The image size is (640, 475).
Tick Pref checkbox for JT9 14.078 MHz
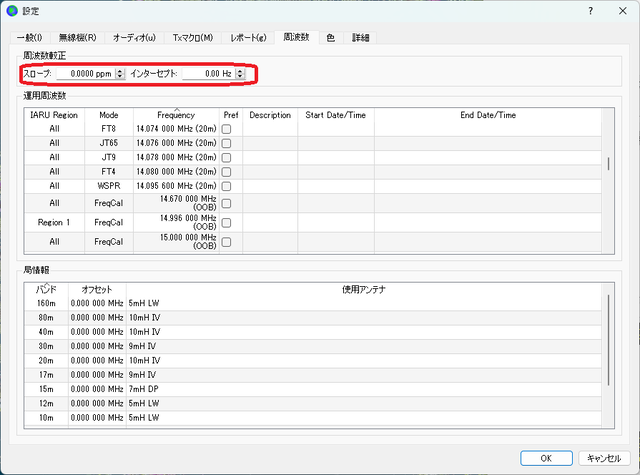coord(226,158)
